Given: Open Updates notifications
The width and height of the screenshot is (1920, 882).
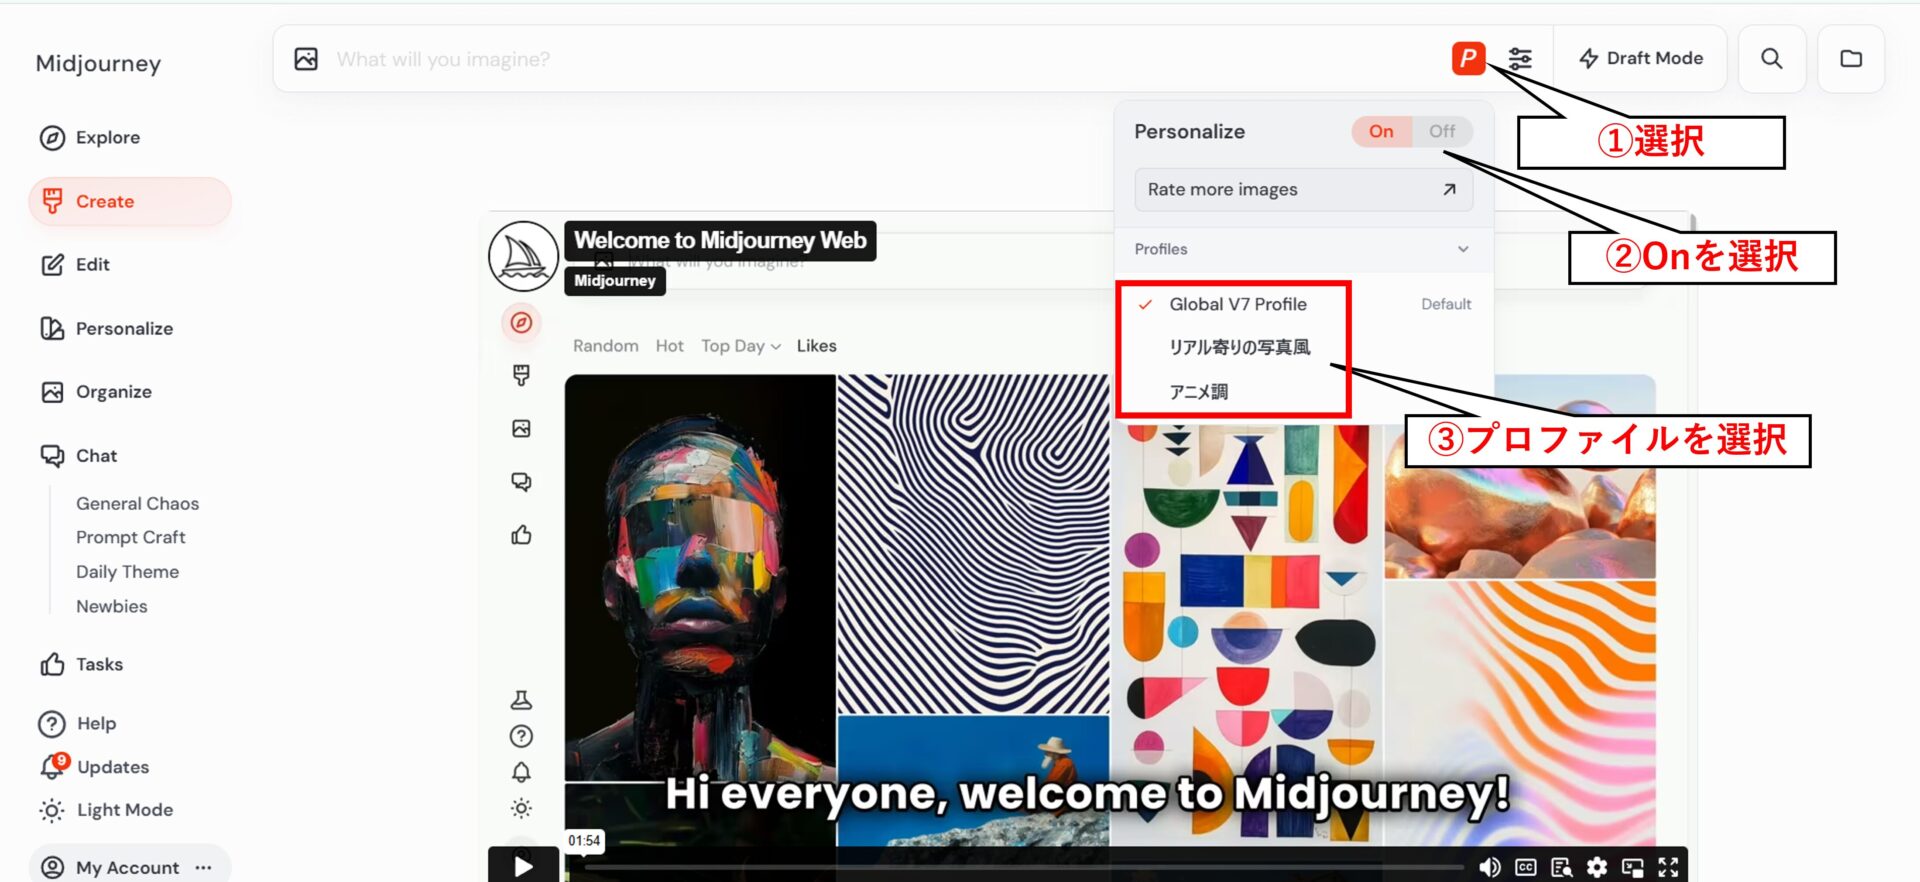Looking at the screenshot, I should 94,766.
